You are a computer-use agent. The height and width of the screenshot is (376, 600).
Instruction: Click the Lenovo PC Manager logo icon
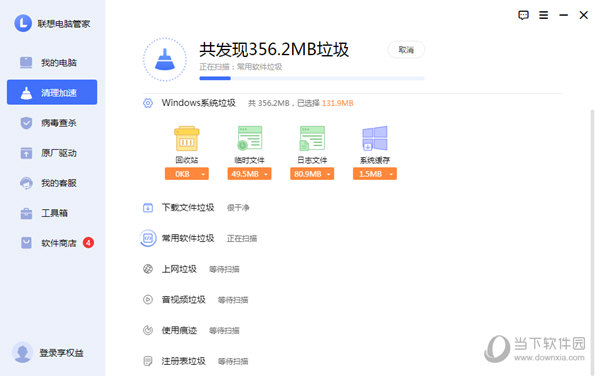click(23, 23)
